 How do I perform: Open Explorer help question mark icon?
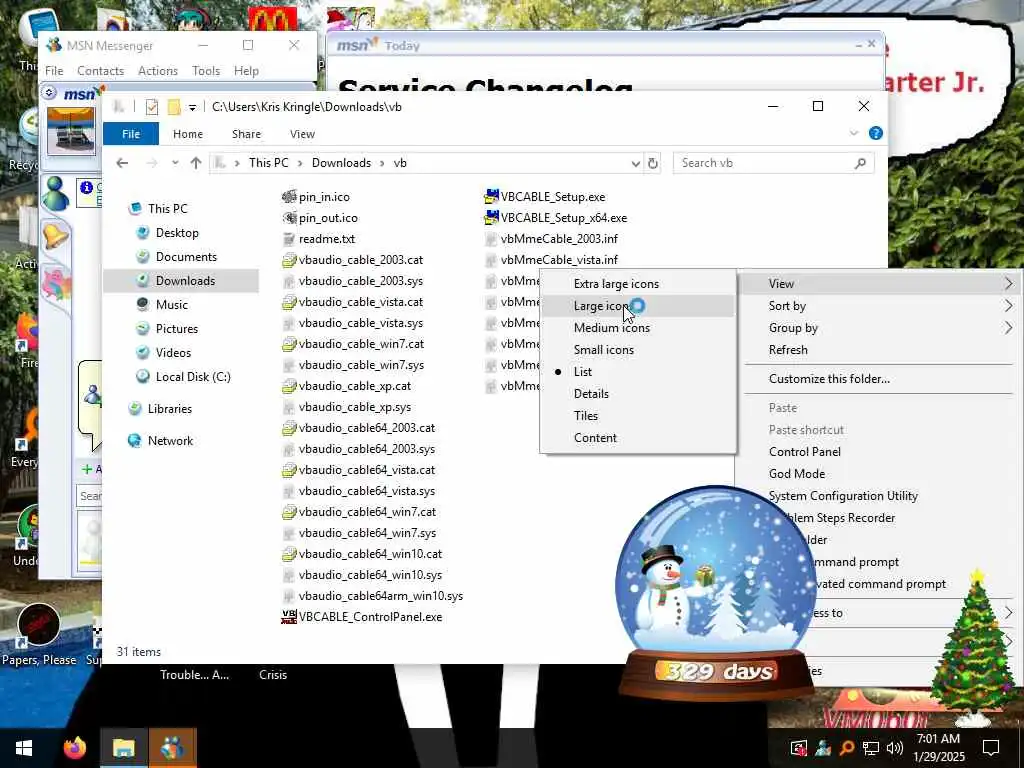pos(876,133)
